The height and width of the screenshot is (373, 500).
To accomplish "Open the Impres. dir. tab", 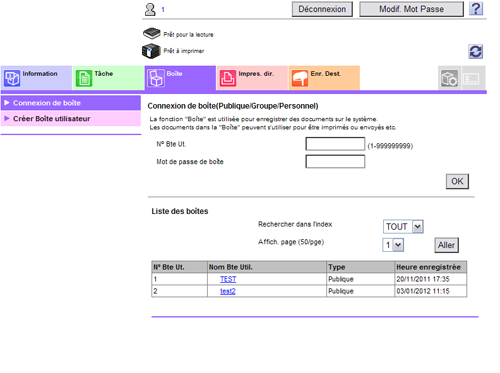I will click(252, 78).
